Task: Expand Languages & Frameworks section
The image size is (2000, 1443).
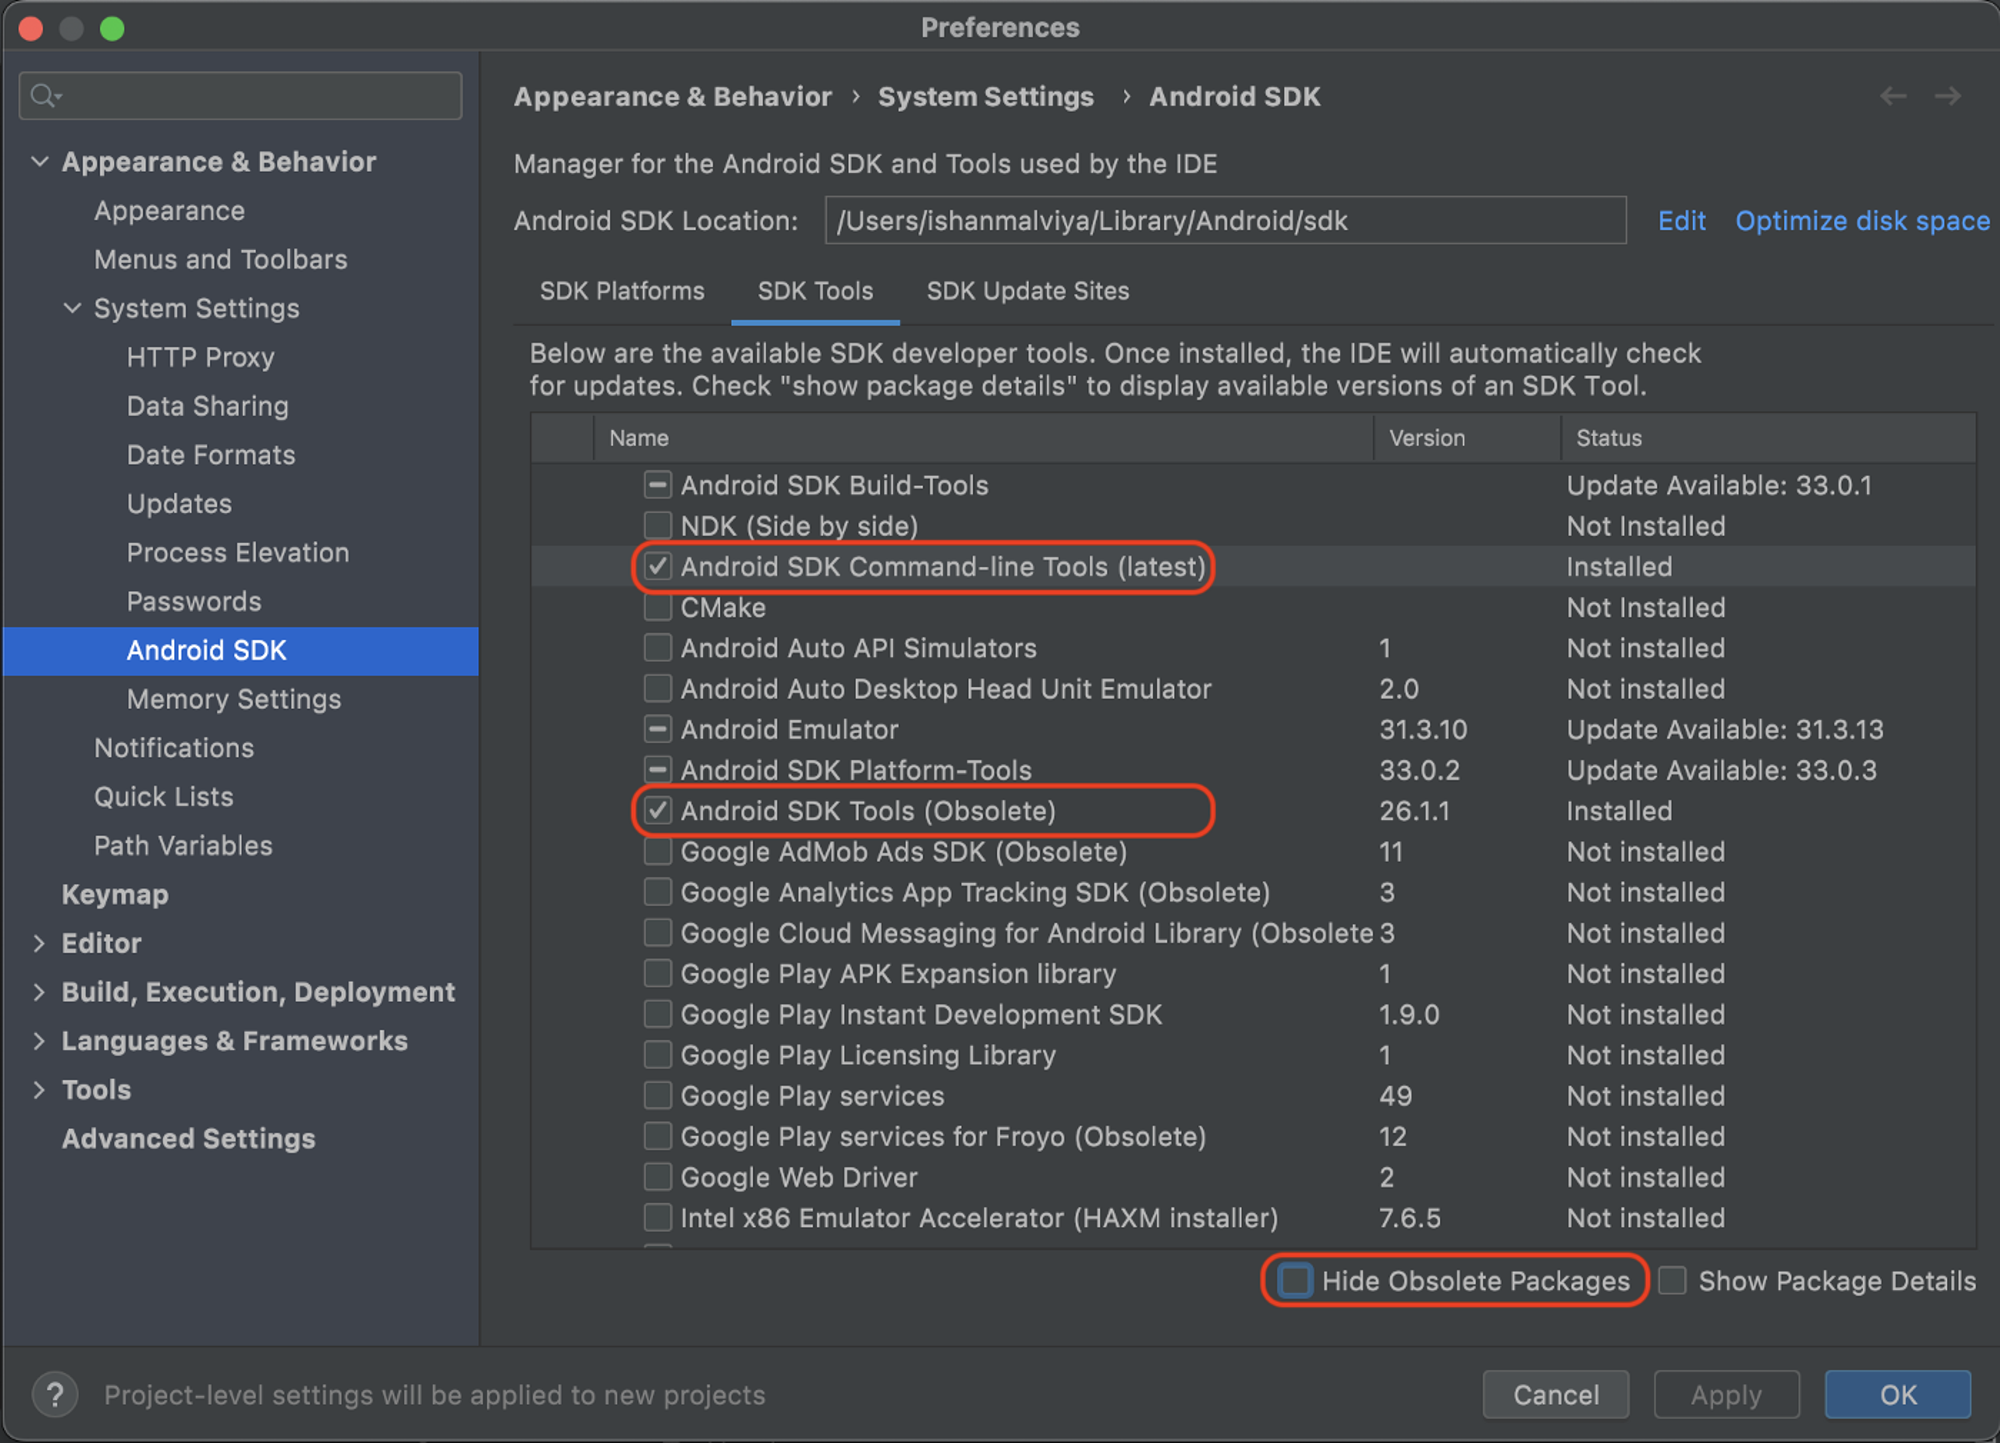Action: coord(39,1041)
